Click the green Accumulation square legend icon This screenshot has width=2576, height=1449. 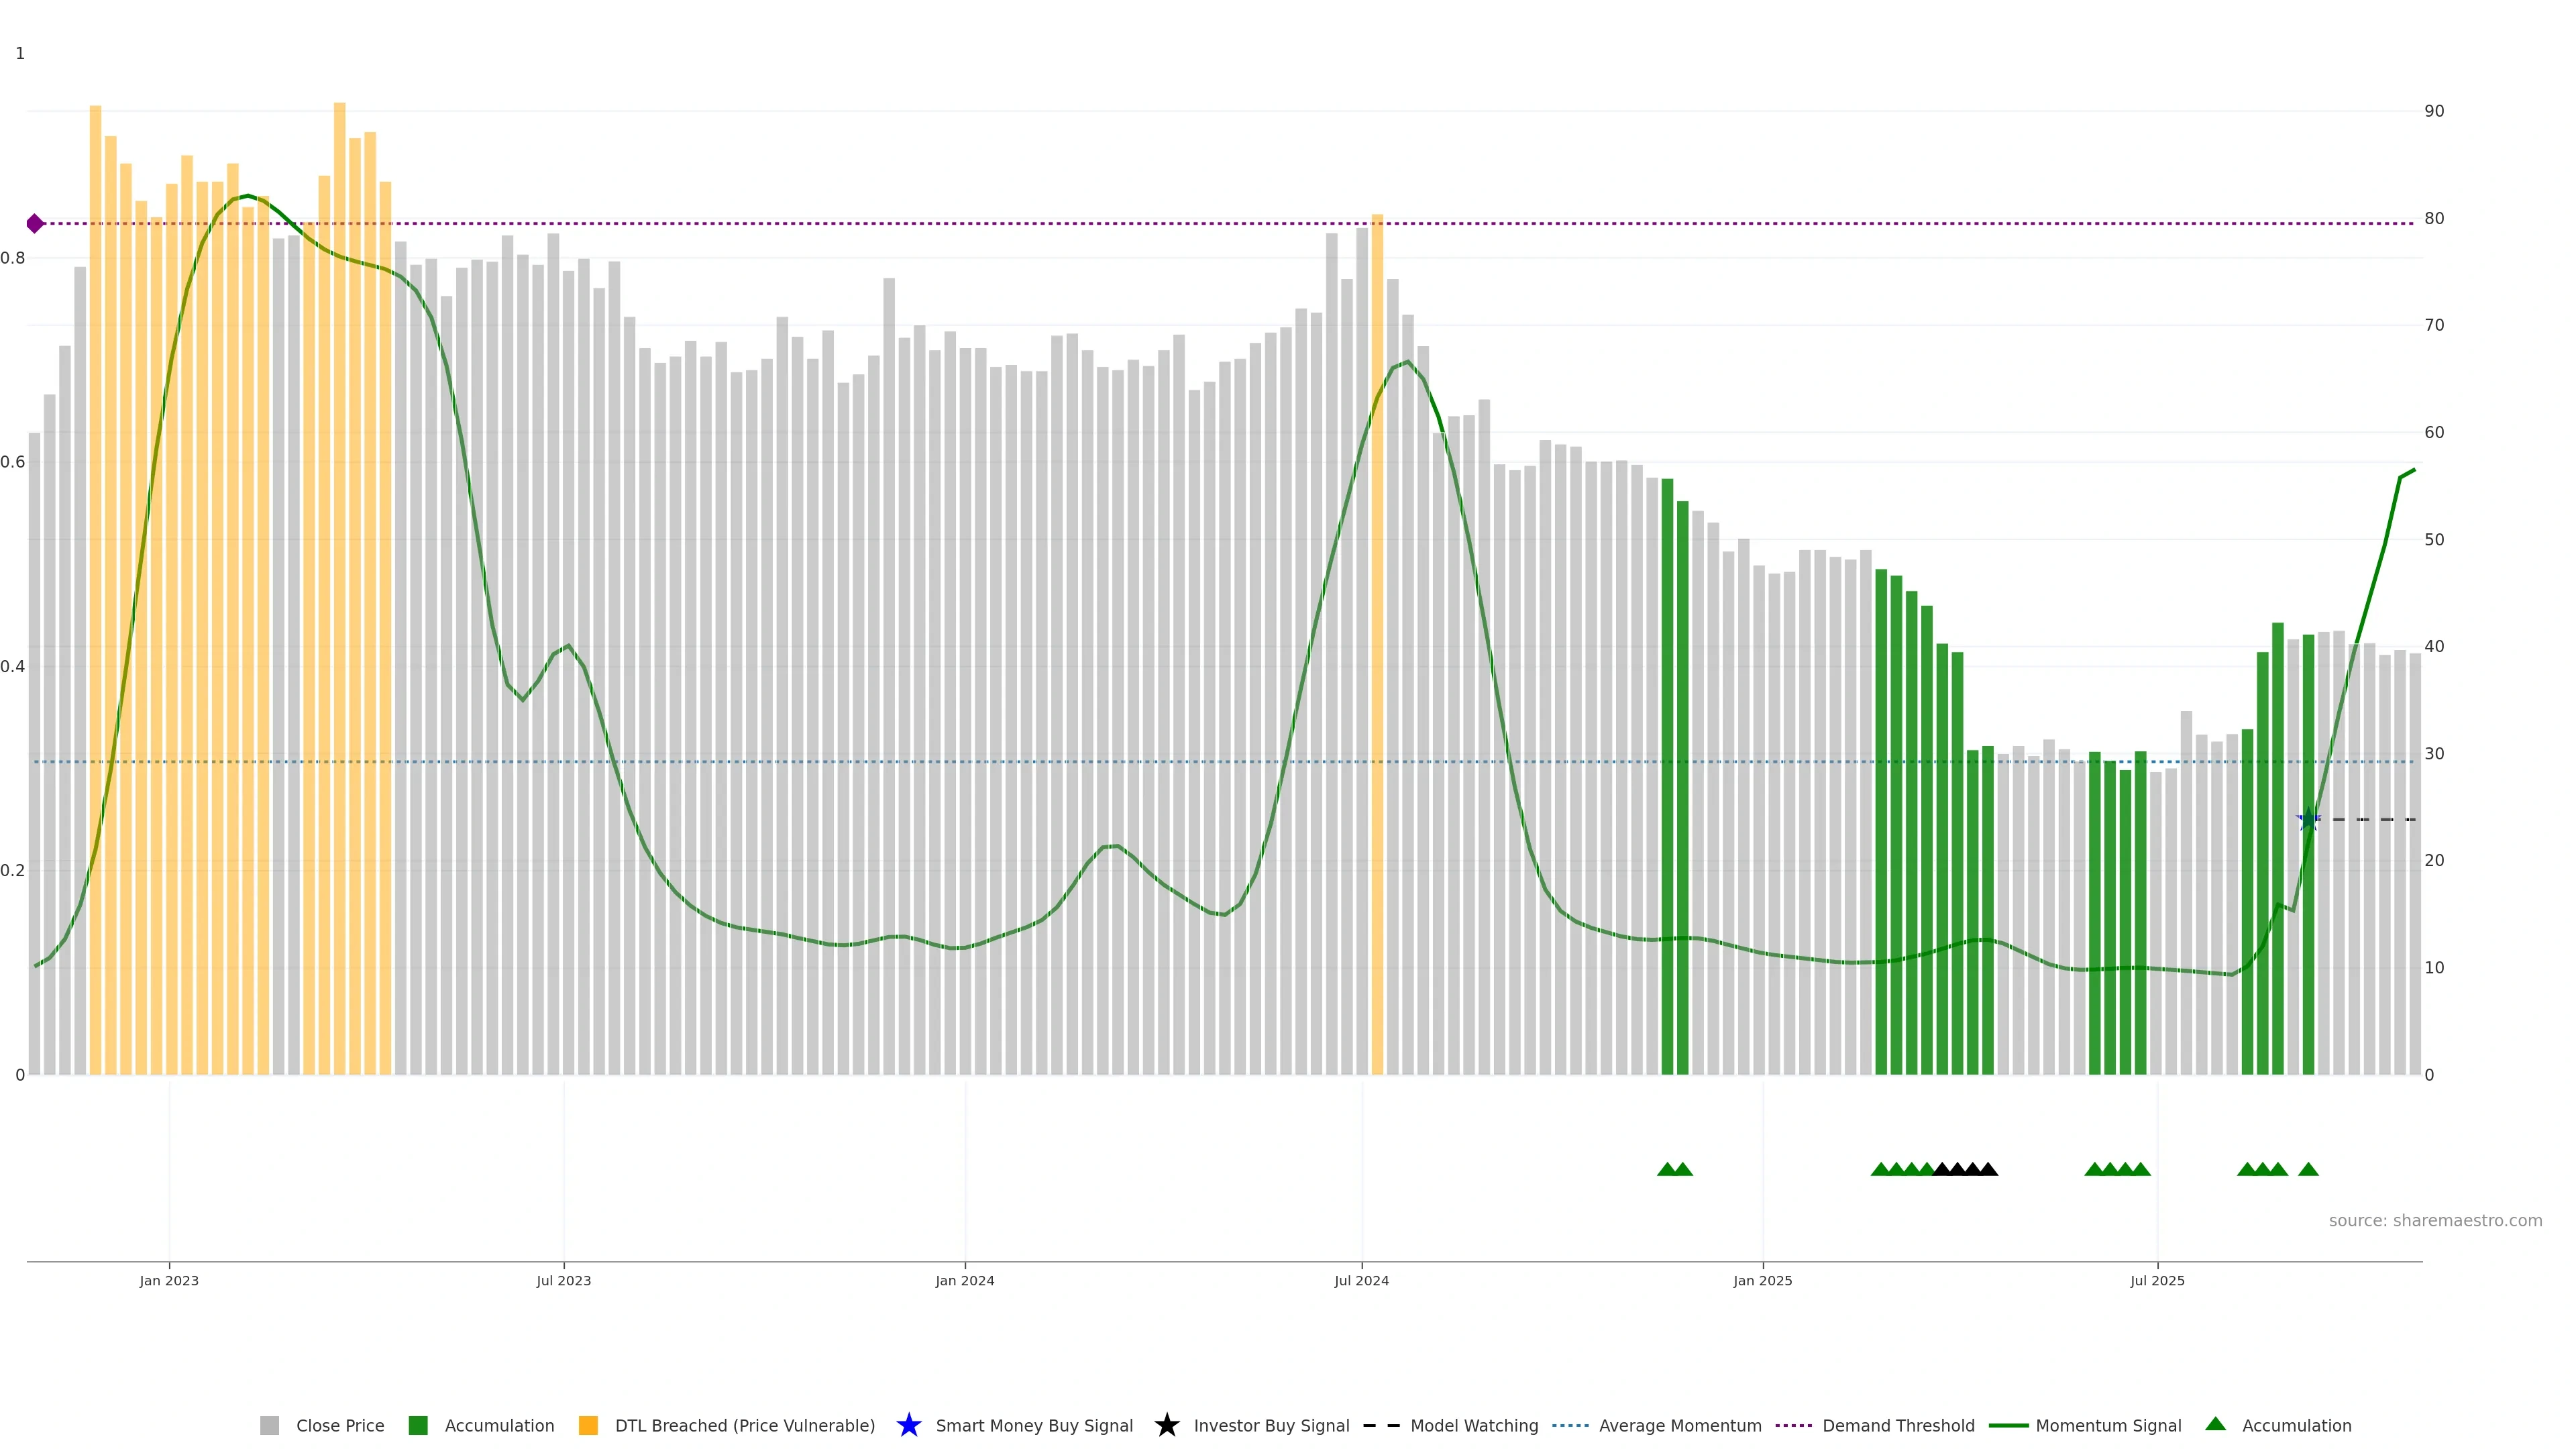418,1425
